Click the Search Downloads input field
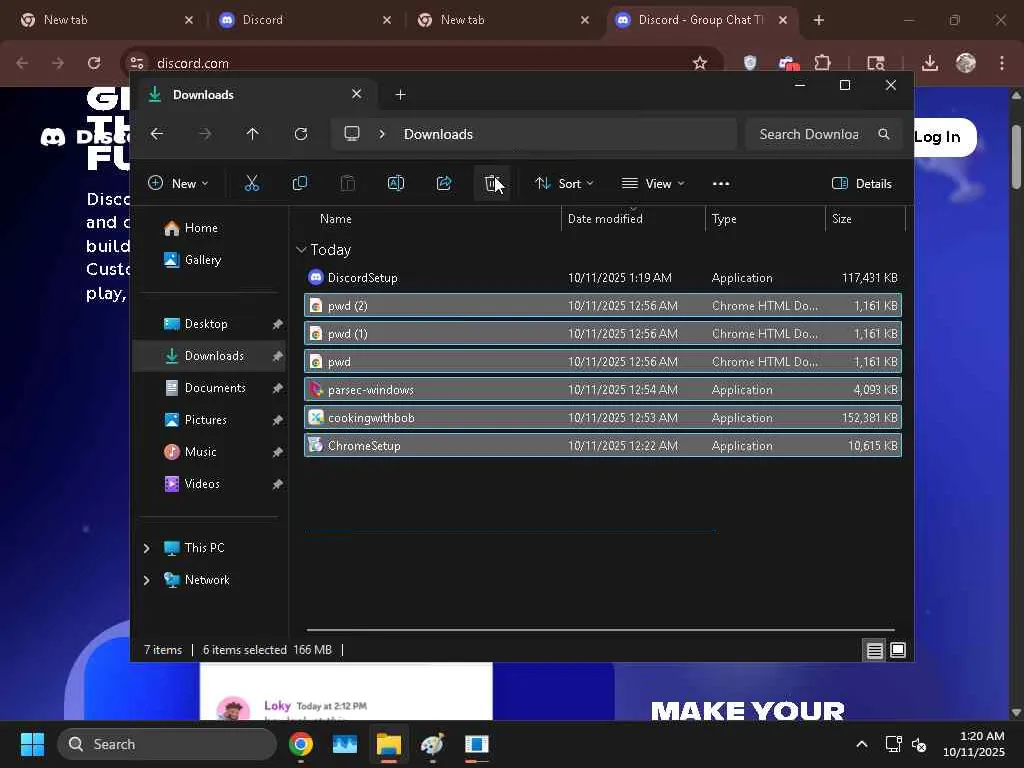Viewport: 1024px width, 768px height. coord(808,134)
